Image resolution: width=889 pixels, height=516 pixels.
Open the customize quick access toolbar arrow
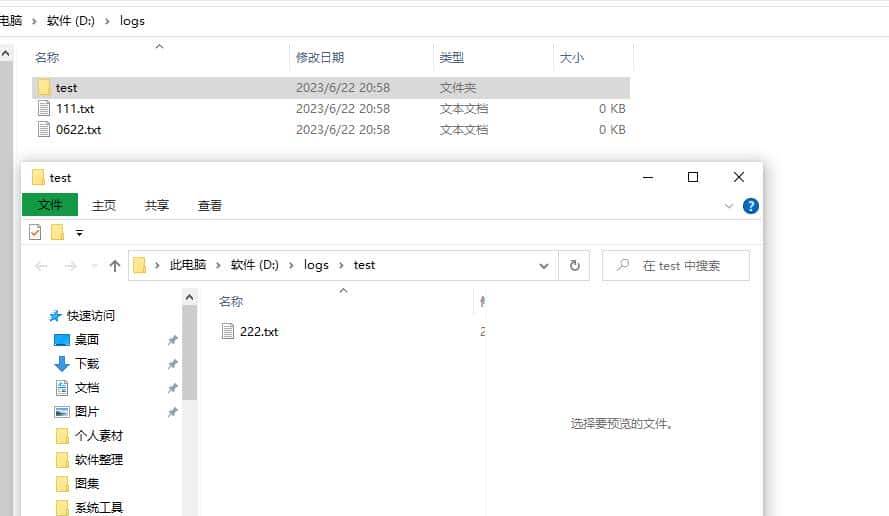pos(79,233)
